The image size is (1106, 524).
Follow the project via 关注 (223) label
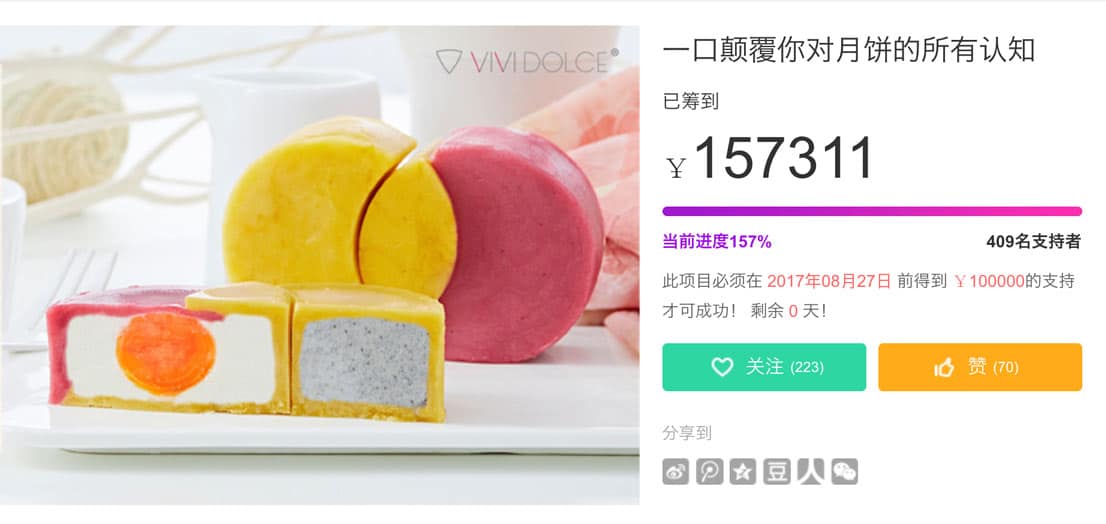coord(784,367)
